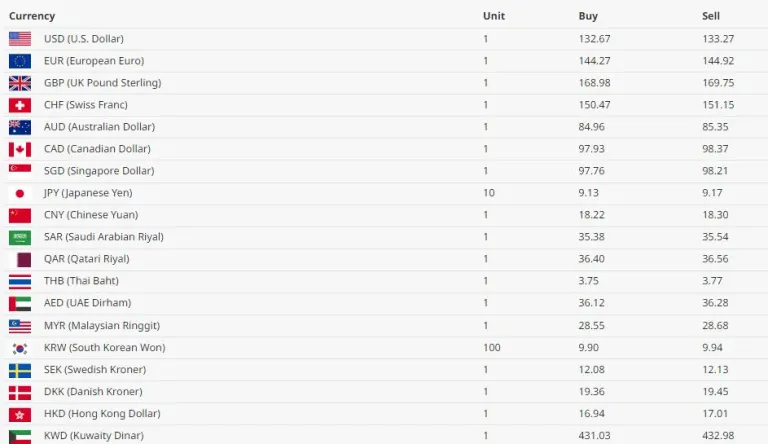
Task: Select the GBP sell rate 169.75
Action: 718,83
